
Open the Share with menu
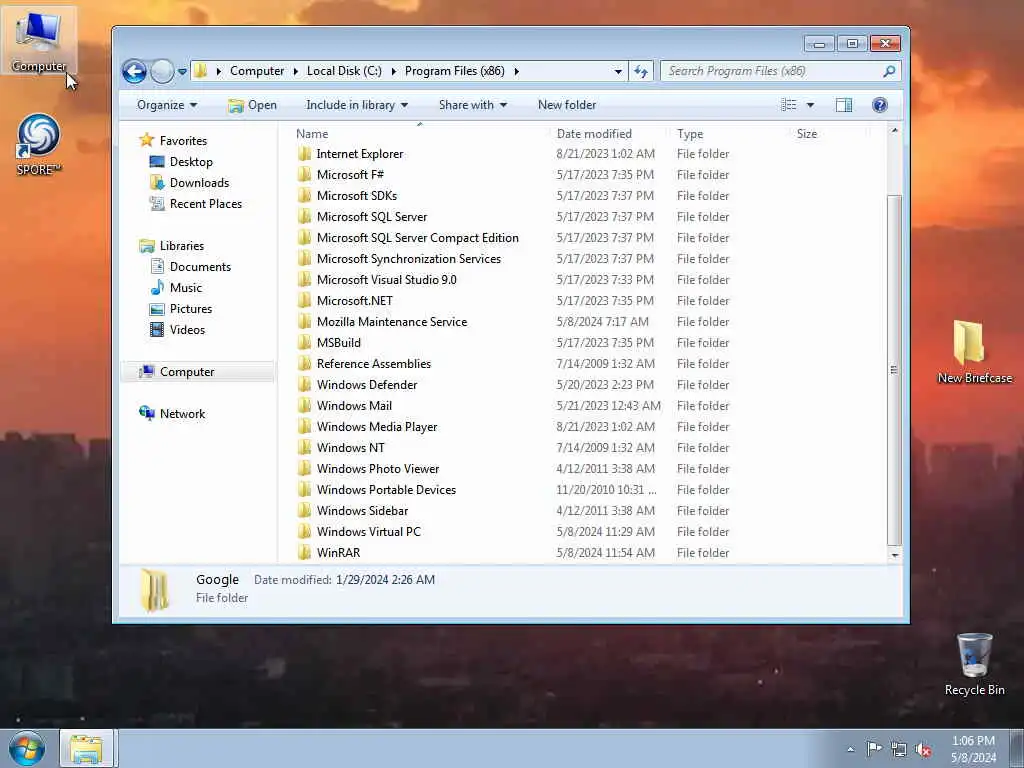(473, 105)
